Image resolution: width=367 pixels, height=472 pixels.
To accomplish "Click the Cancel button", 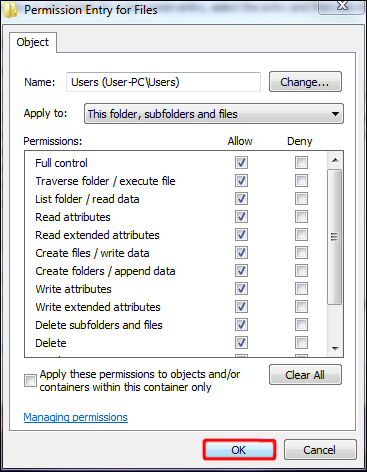I will [x=320, y=450].
